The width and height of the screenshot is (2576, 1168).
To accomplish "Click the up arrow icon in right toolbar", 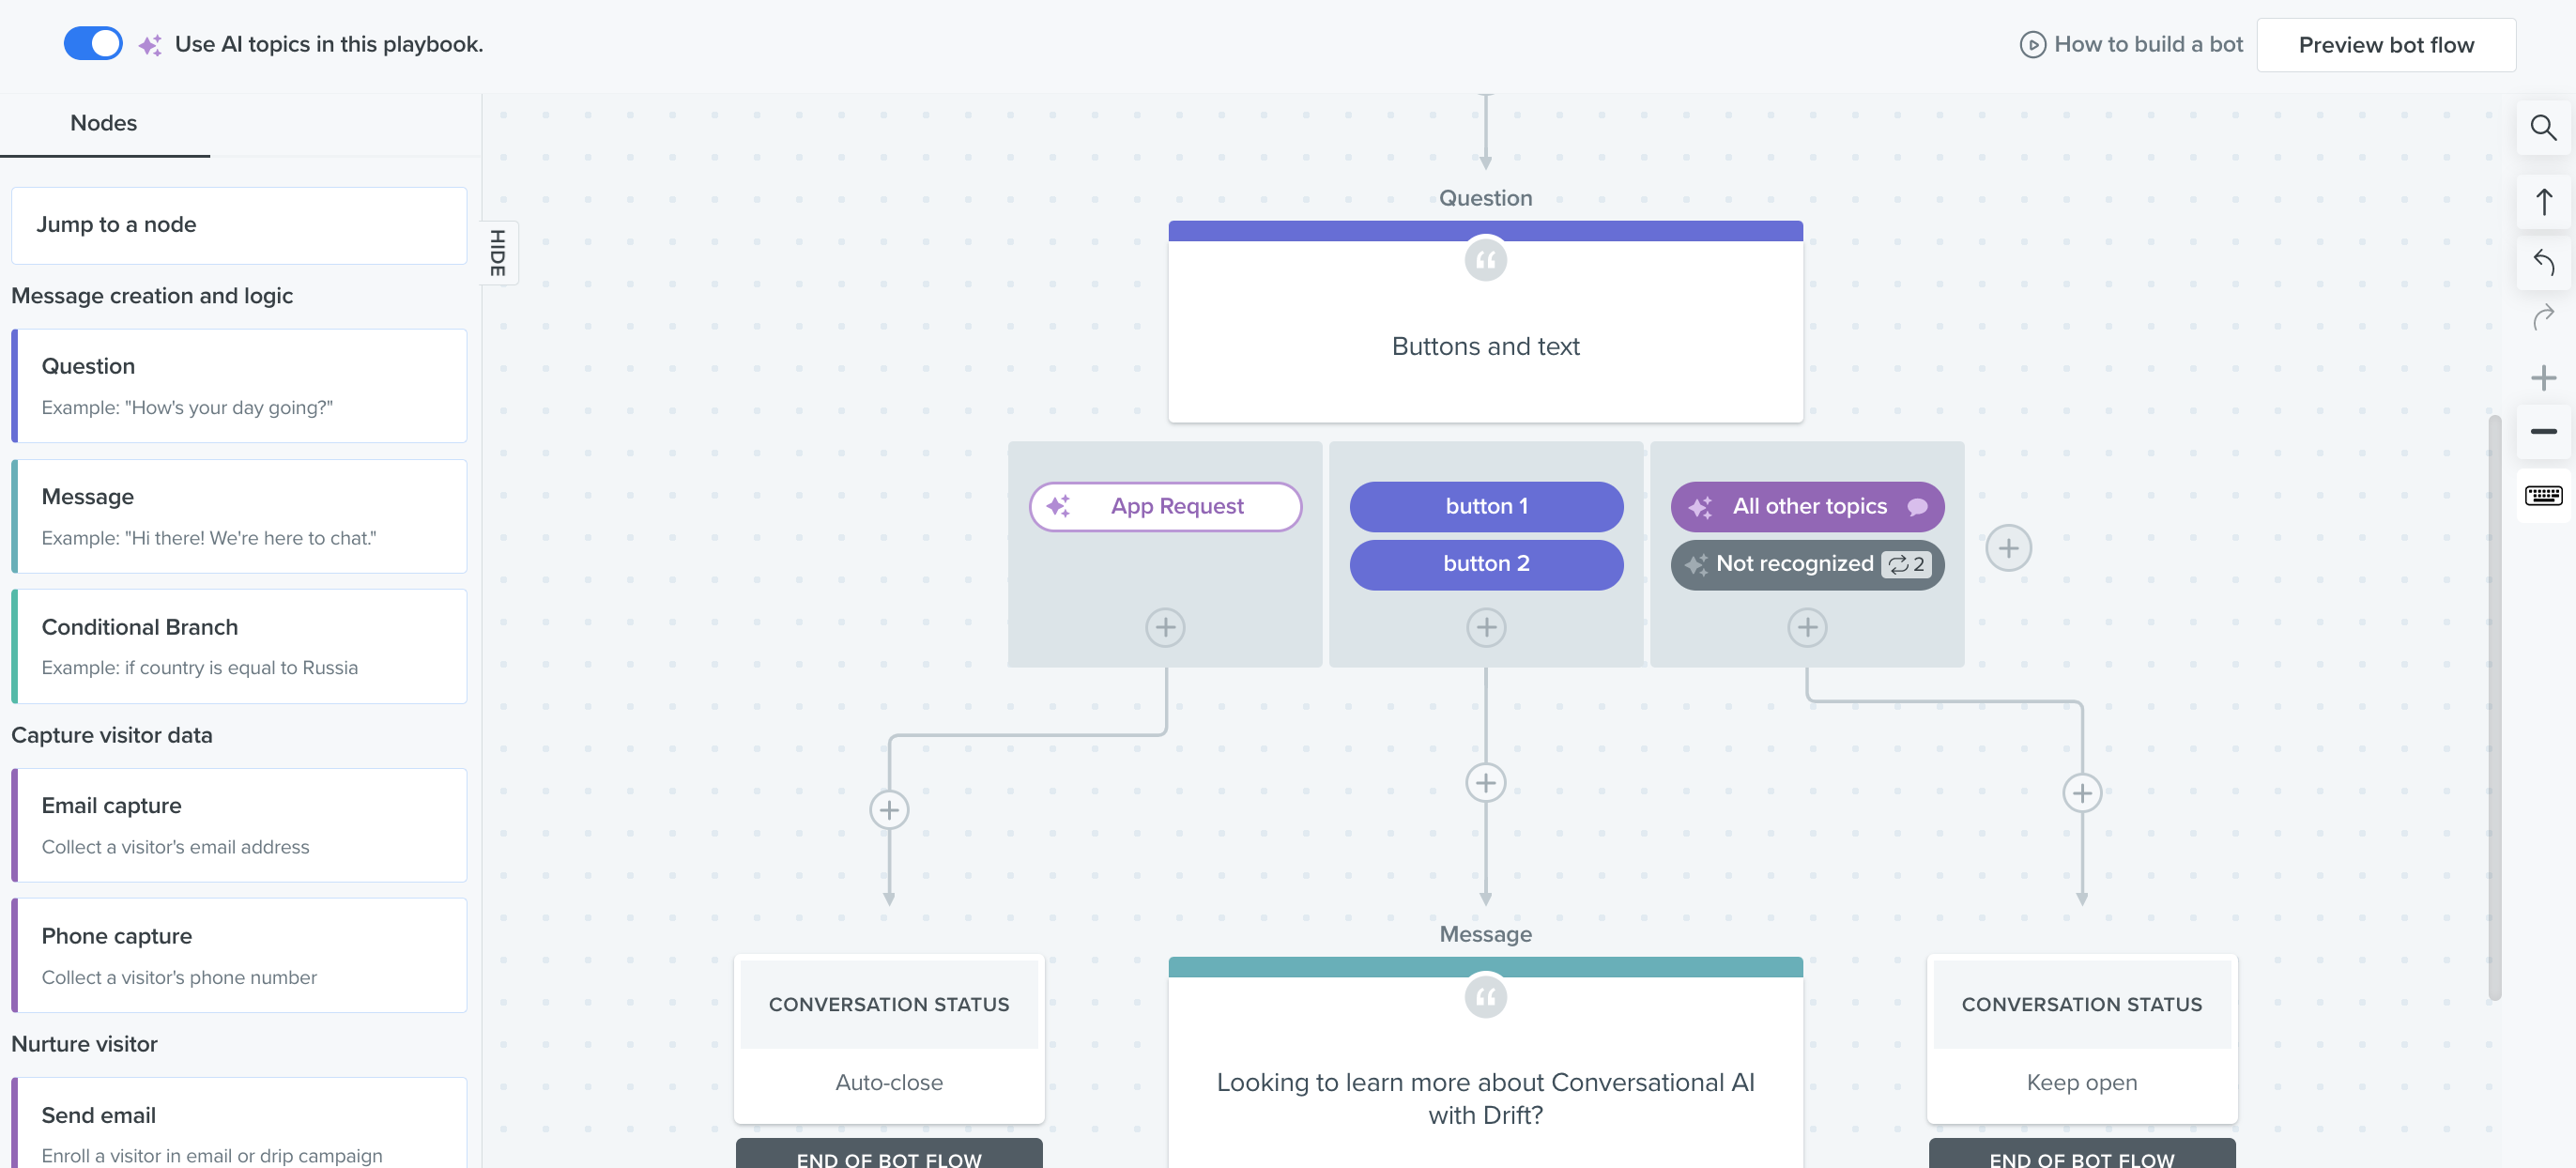I will coord(2543,202).
